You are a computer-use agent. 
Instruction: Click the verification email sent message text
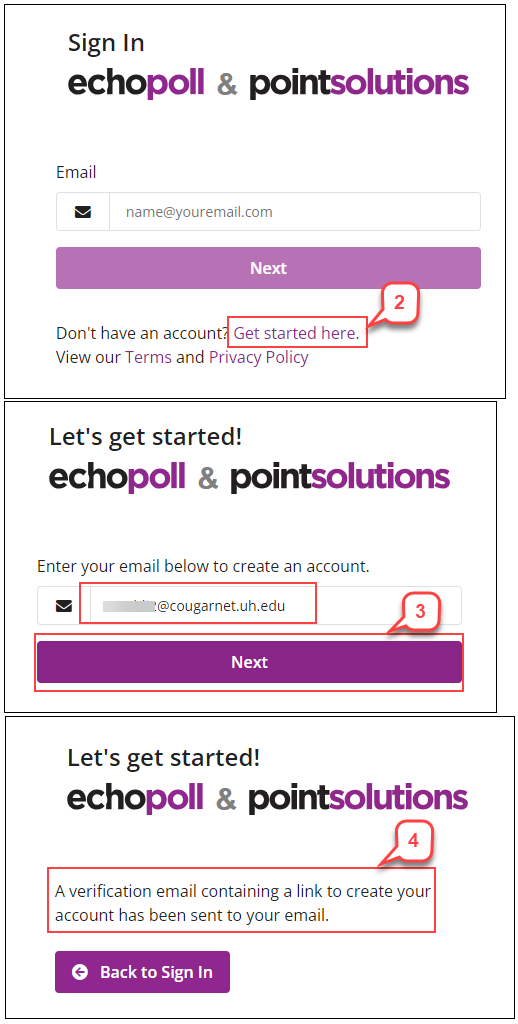(x=242, y=903)
